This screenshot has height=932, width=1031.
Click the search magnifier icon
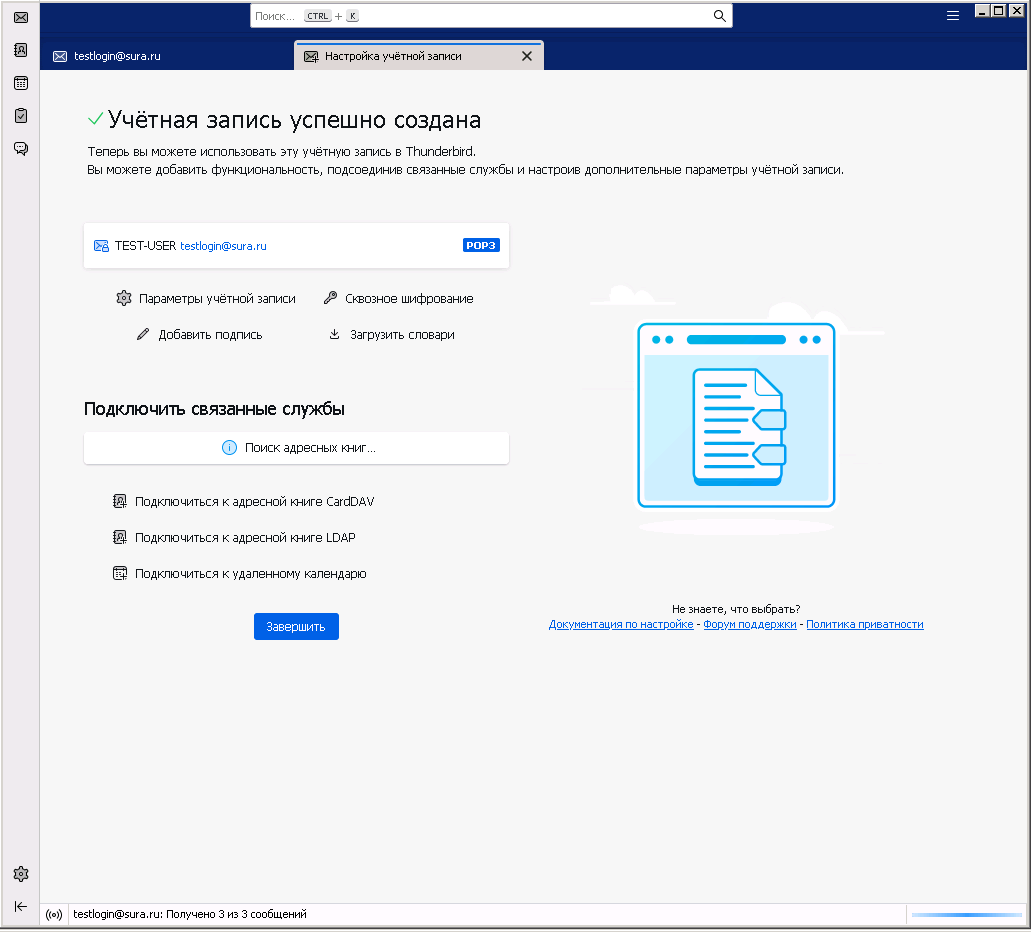tap(719, 16)
